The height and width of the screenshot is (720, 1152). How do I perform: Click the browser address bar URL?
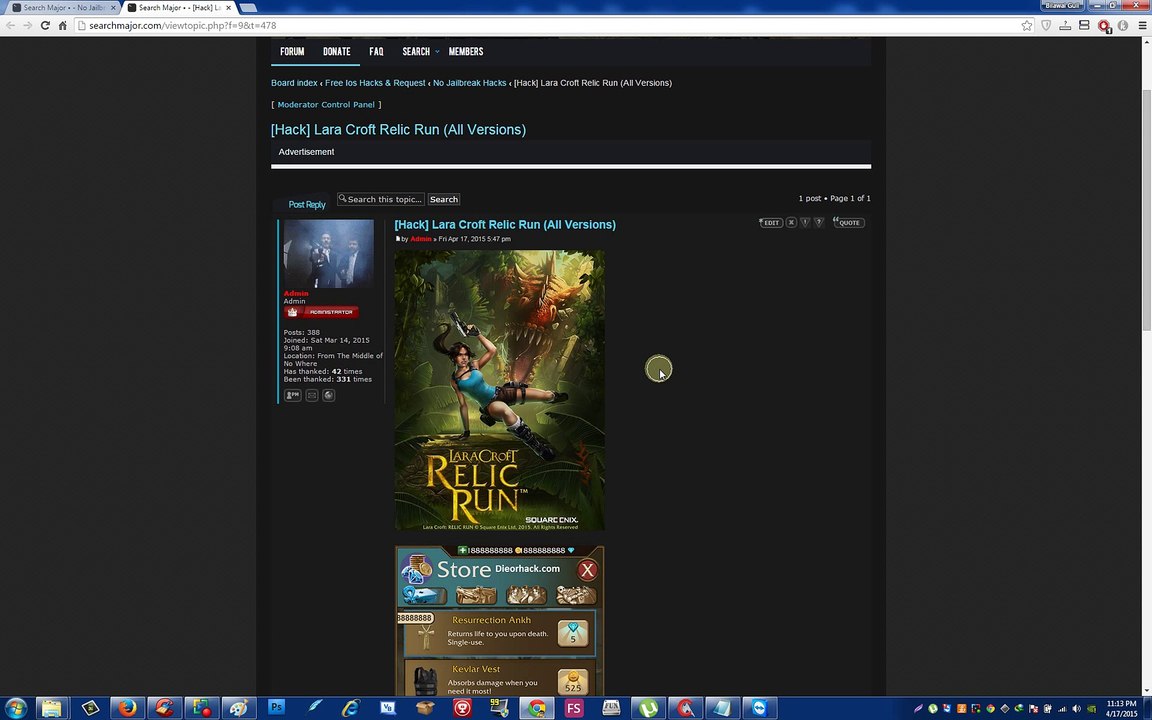[x=183, y=25]
